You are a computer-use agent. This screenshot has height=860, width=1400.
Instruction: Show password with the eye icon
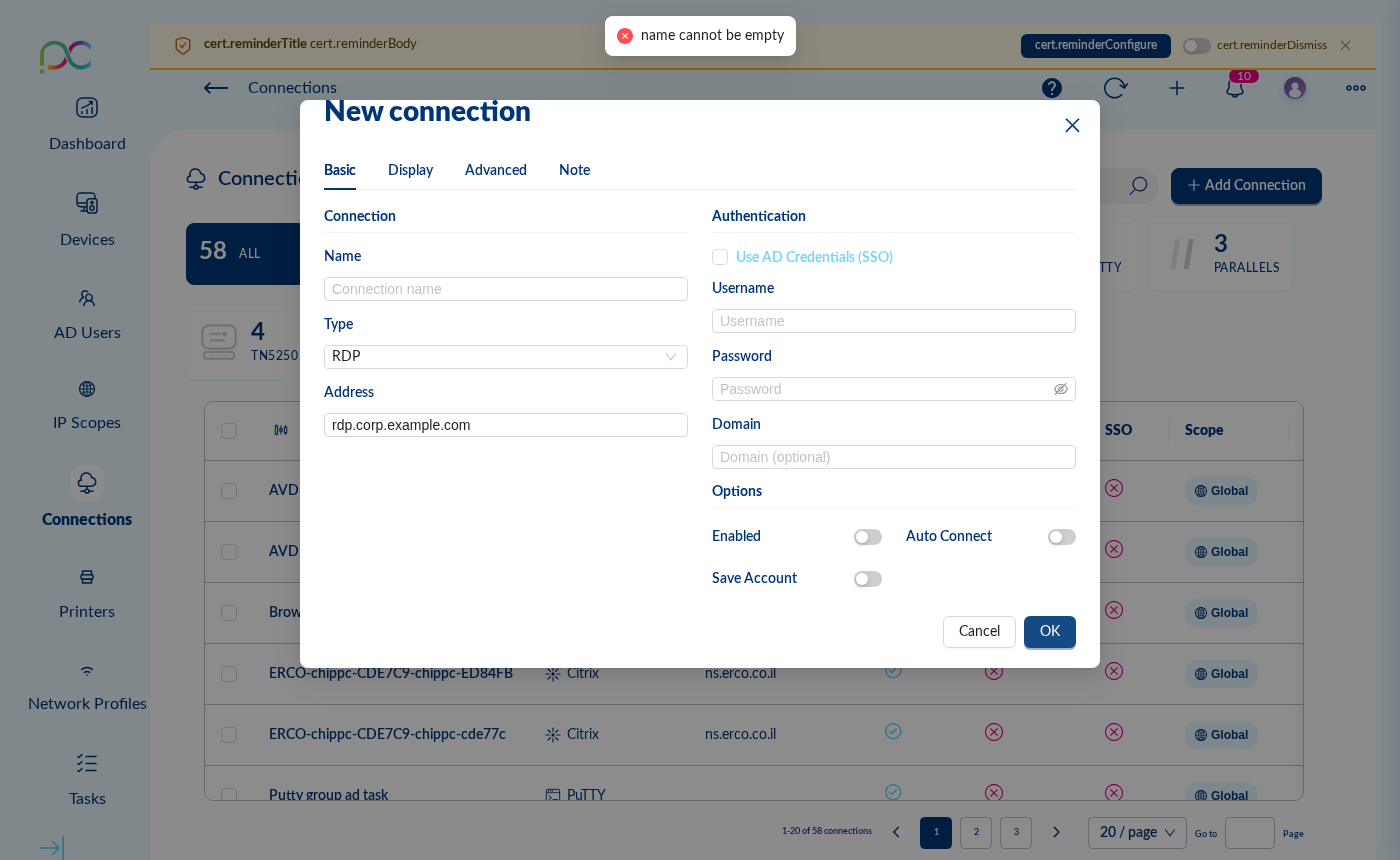tap(1061, 389)
